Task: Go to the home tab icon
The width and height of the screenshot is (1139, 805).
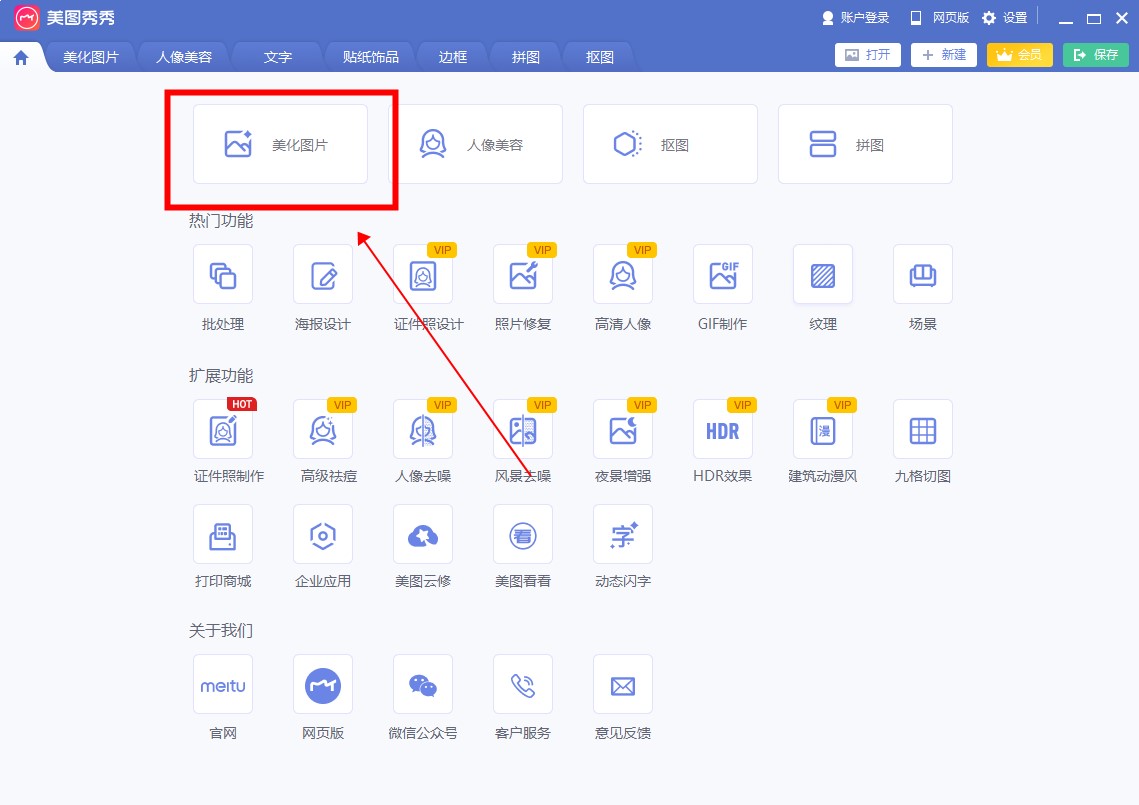Action: [21, 57]
